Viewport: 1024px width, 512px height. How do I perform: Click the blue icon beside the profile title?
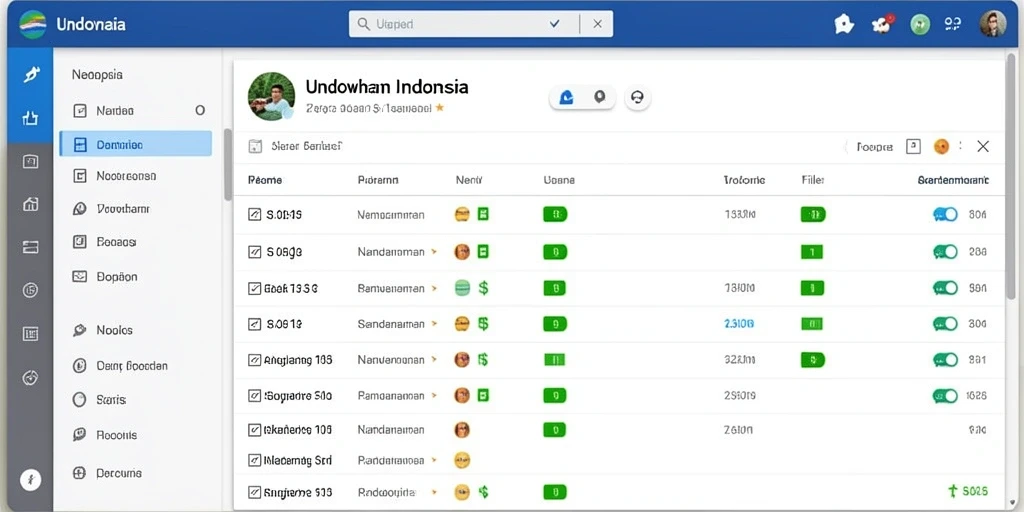pos(567,98)
